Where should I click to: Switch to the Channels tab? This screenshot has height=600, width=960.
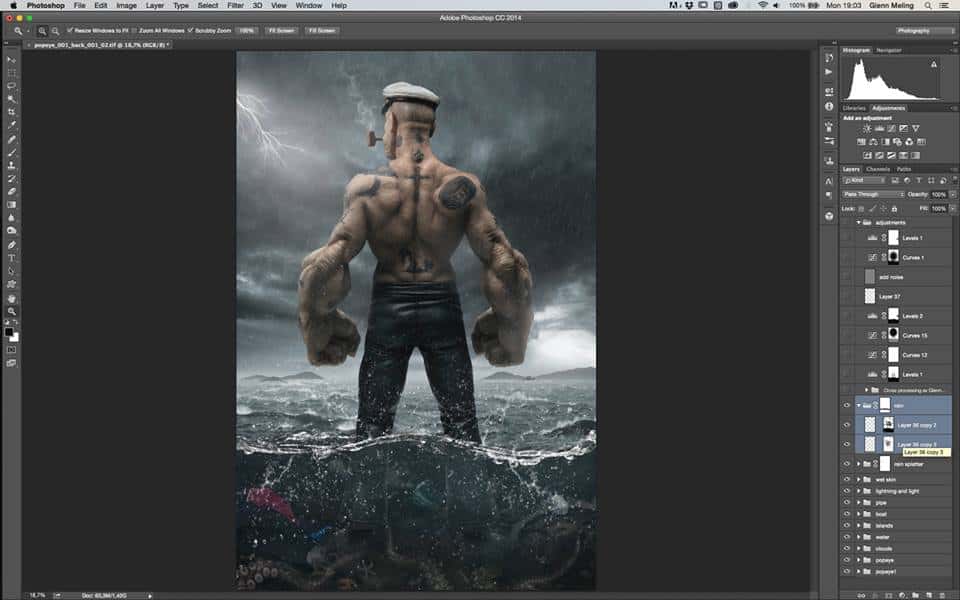click(879, 169)
